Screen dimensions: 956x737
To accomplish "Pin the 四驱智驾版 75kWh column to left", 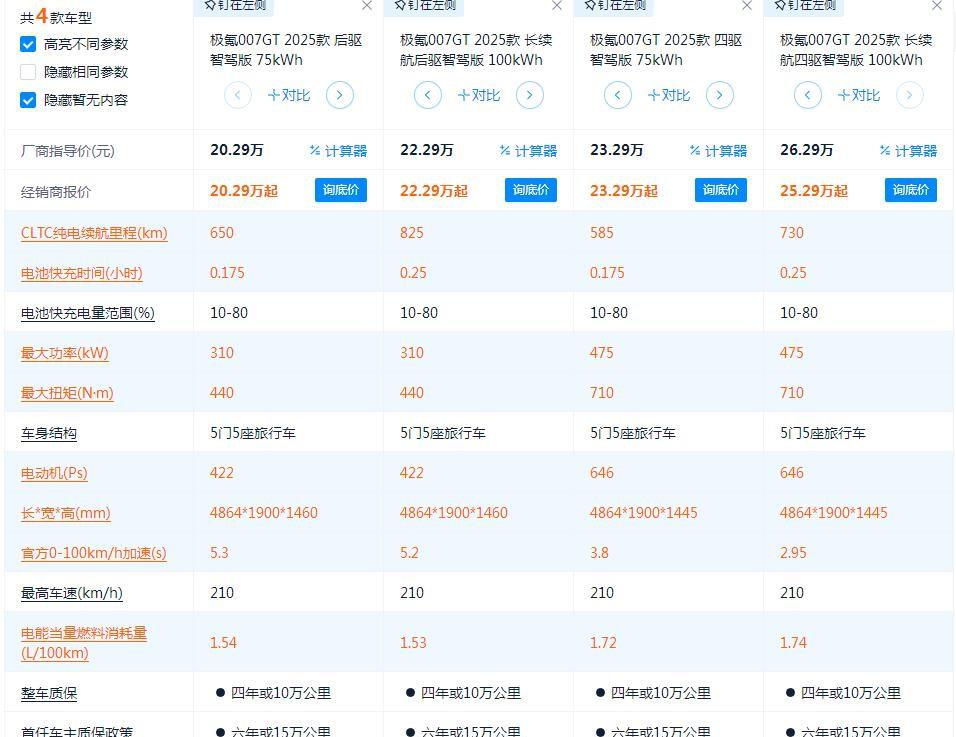I will pyautogui.click(x=616, y=5).
